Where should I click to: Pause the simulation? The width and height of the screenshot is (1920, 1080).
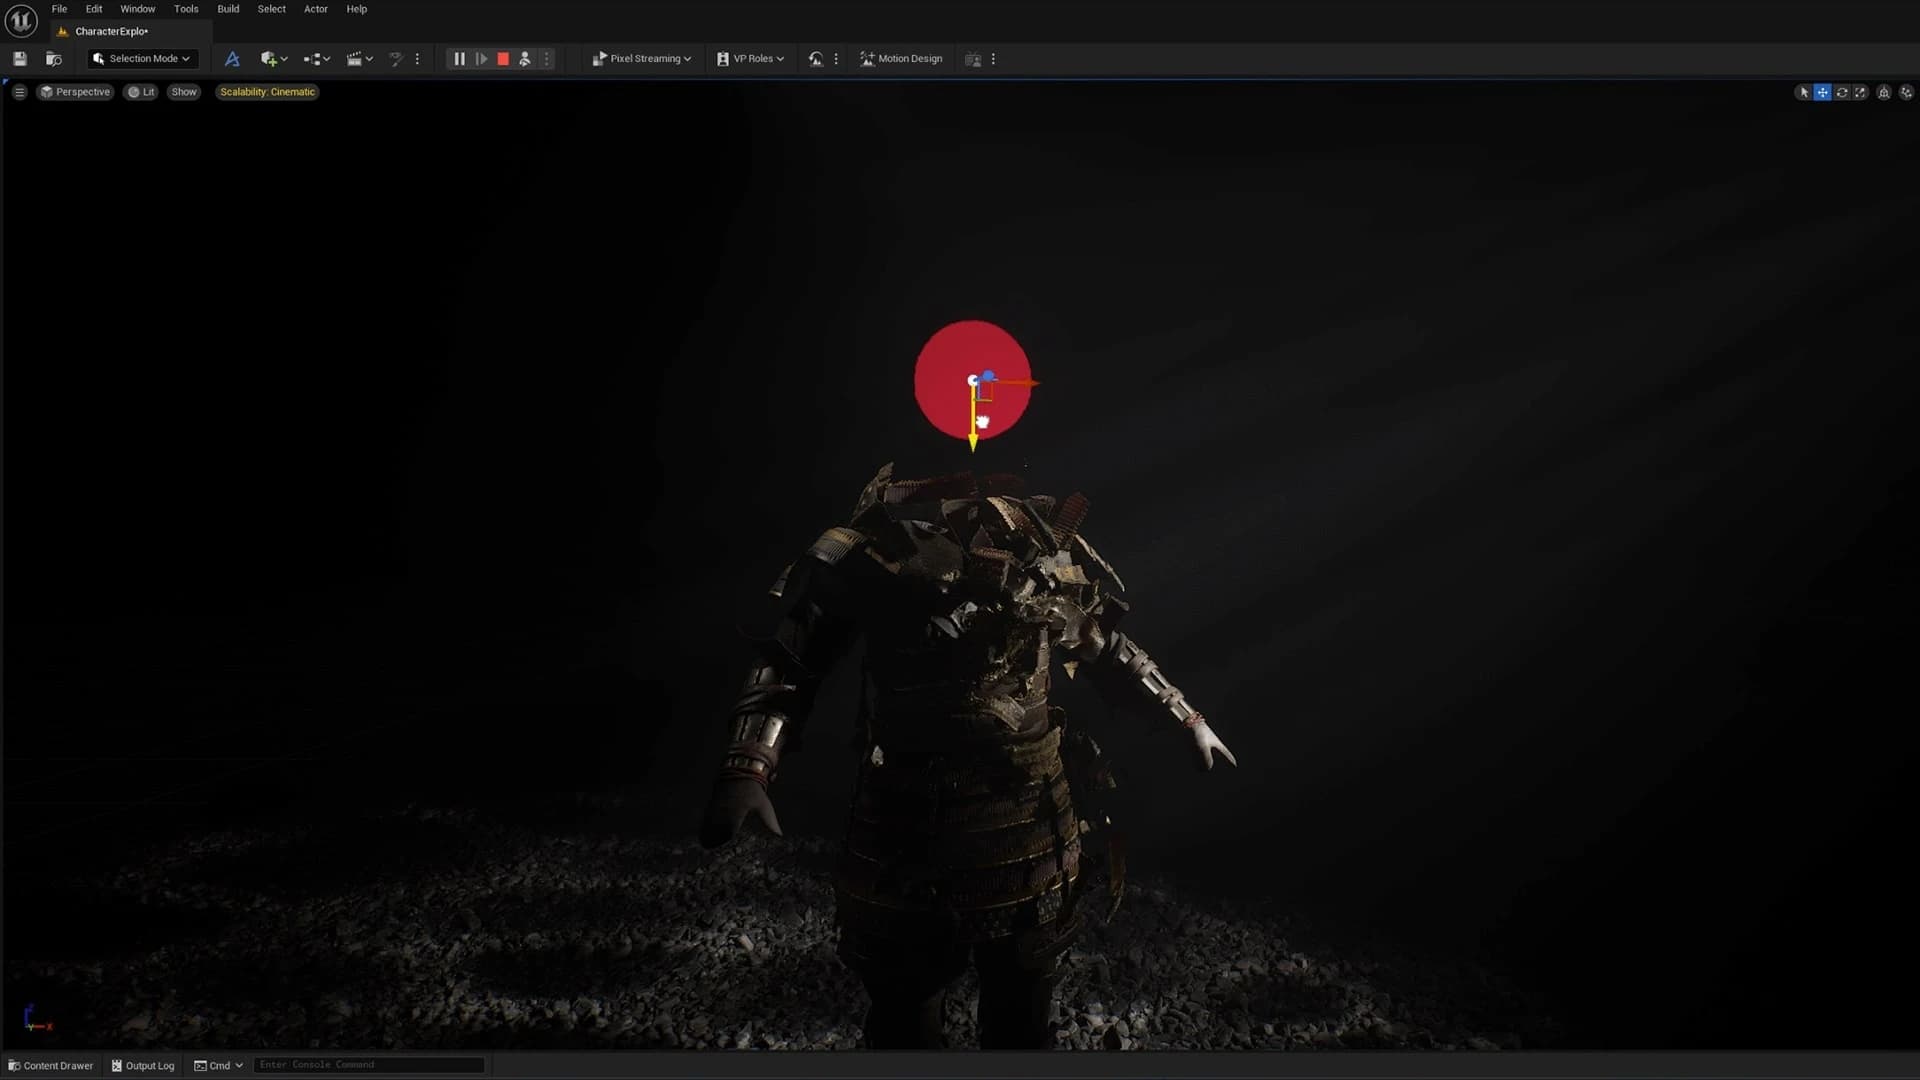[459, 58]
